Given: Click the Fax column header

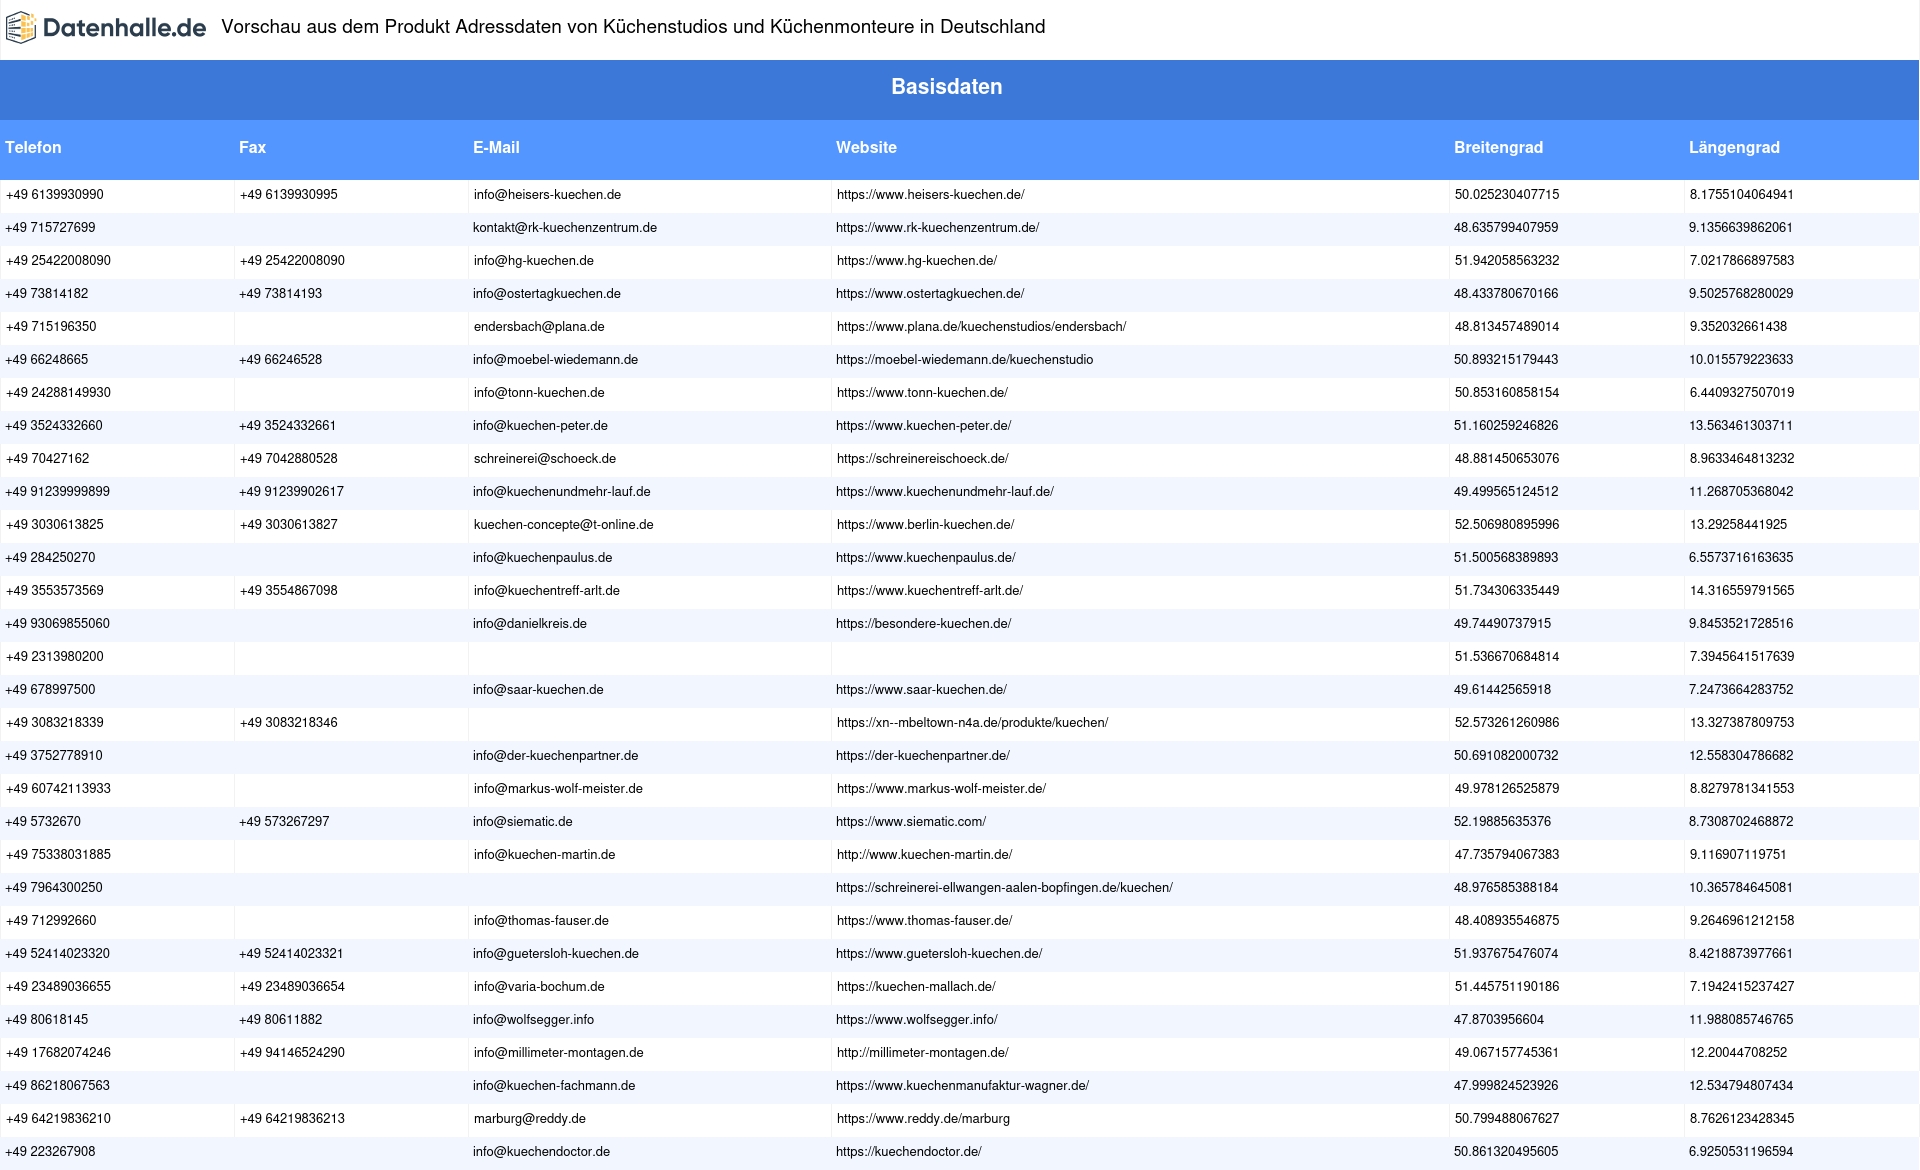Looking at the screenshot, I should 252,147.
